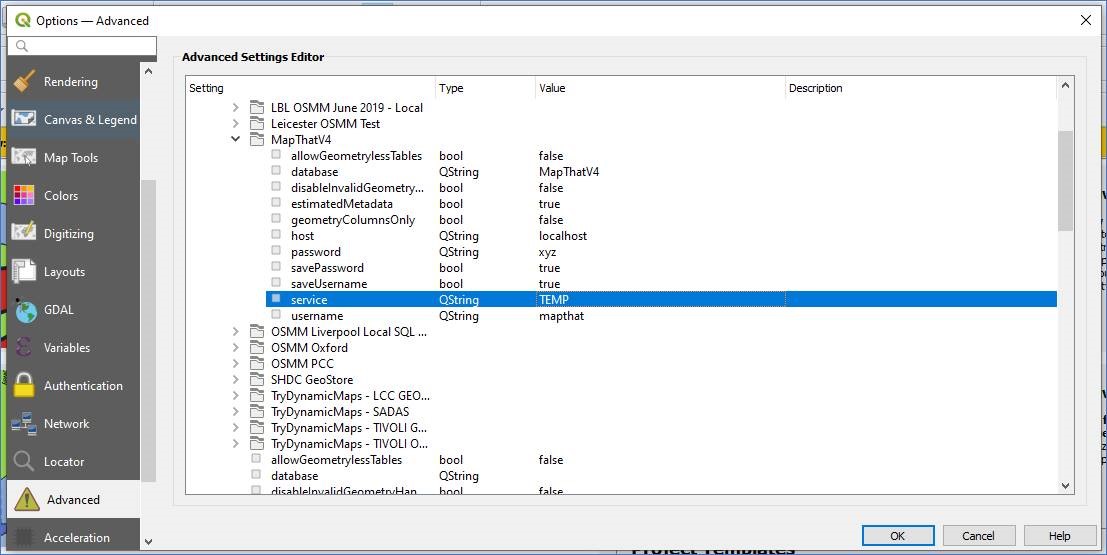Click the MapThatV4 folder icon
This screenshot has width=1107, height=555.
pos(257,140)
